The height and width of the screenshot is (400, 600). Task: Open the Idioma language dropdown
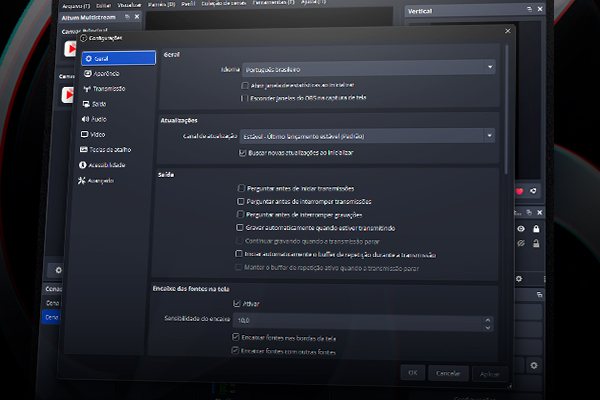click(369, 68)
